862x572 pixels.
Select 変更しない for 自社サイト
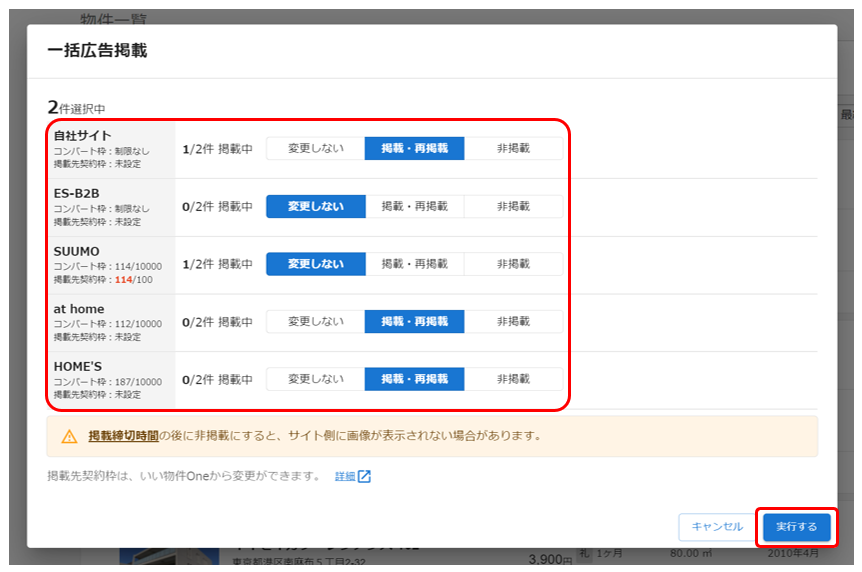(316, 148)
